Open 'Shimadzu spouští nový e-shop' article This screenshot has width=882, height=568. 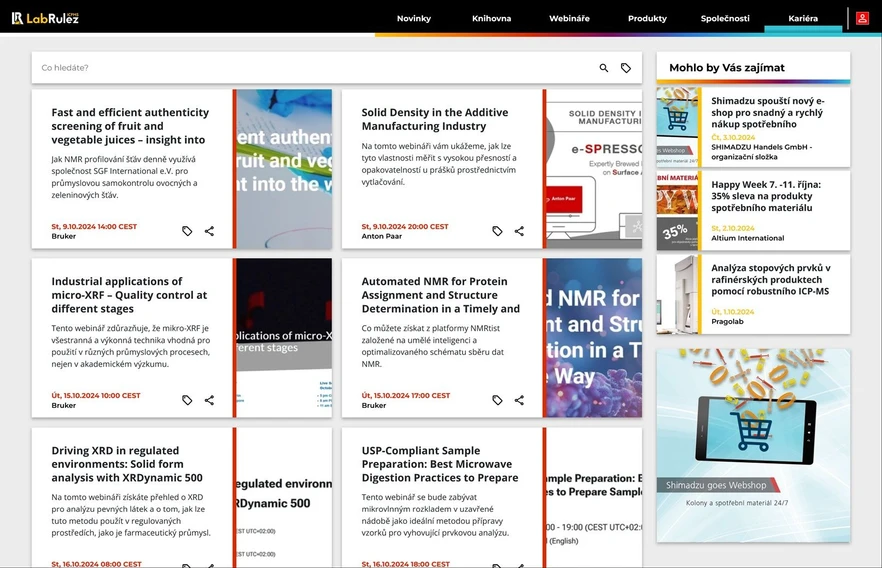pos(767,112)
